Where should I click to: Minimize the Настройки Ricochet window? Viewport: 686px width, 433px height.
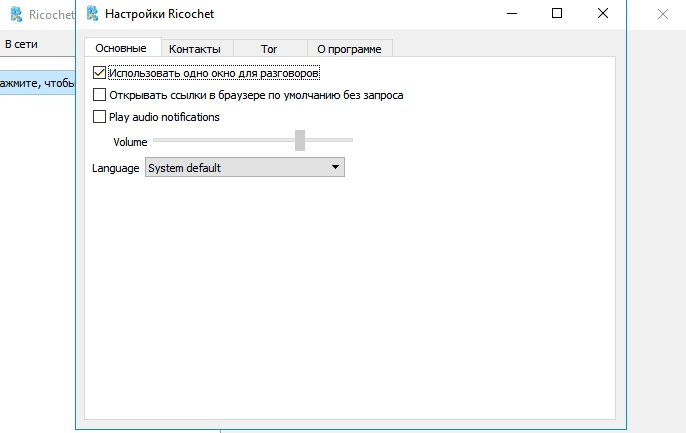click(x=512, y=14)
